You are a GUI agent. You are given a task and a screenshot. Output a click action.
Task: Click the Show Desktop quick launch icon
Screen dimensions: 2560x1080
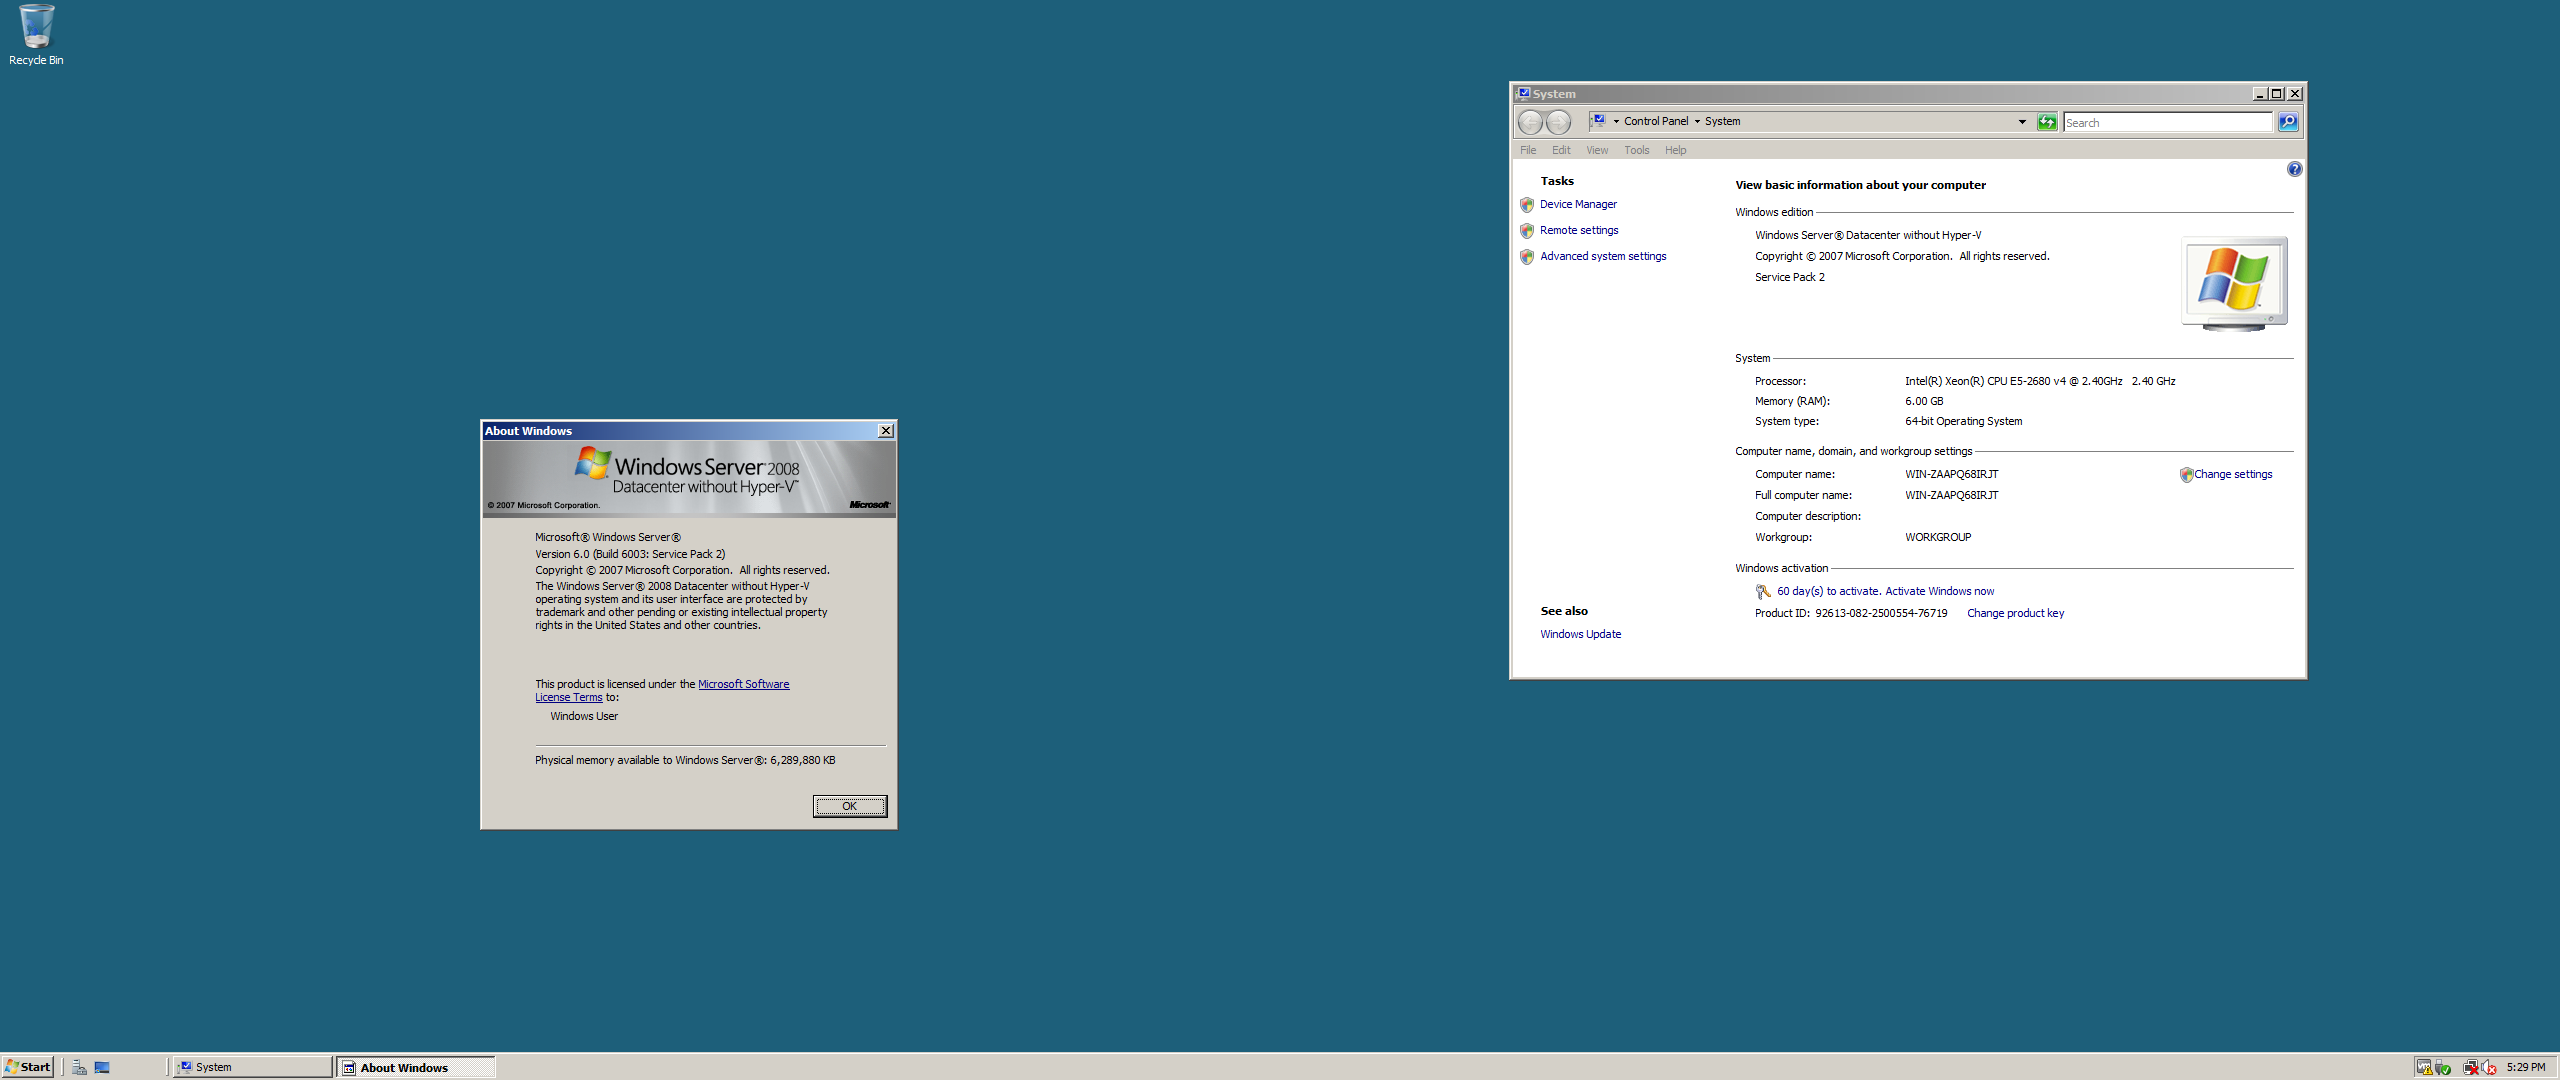102,1067
